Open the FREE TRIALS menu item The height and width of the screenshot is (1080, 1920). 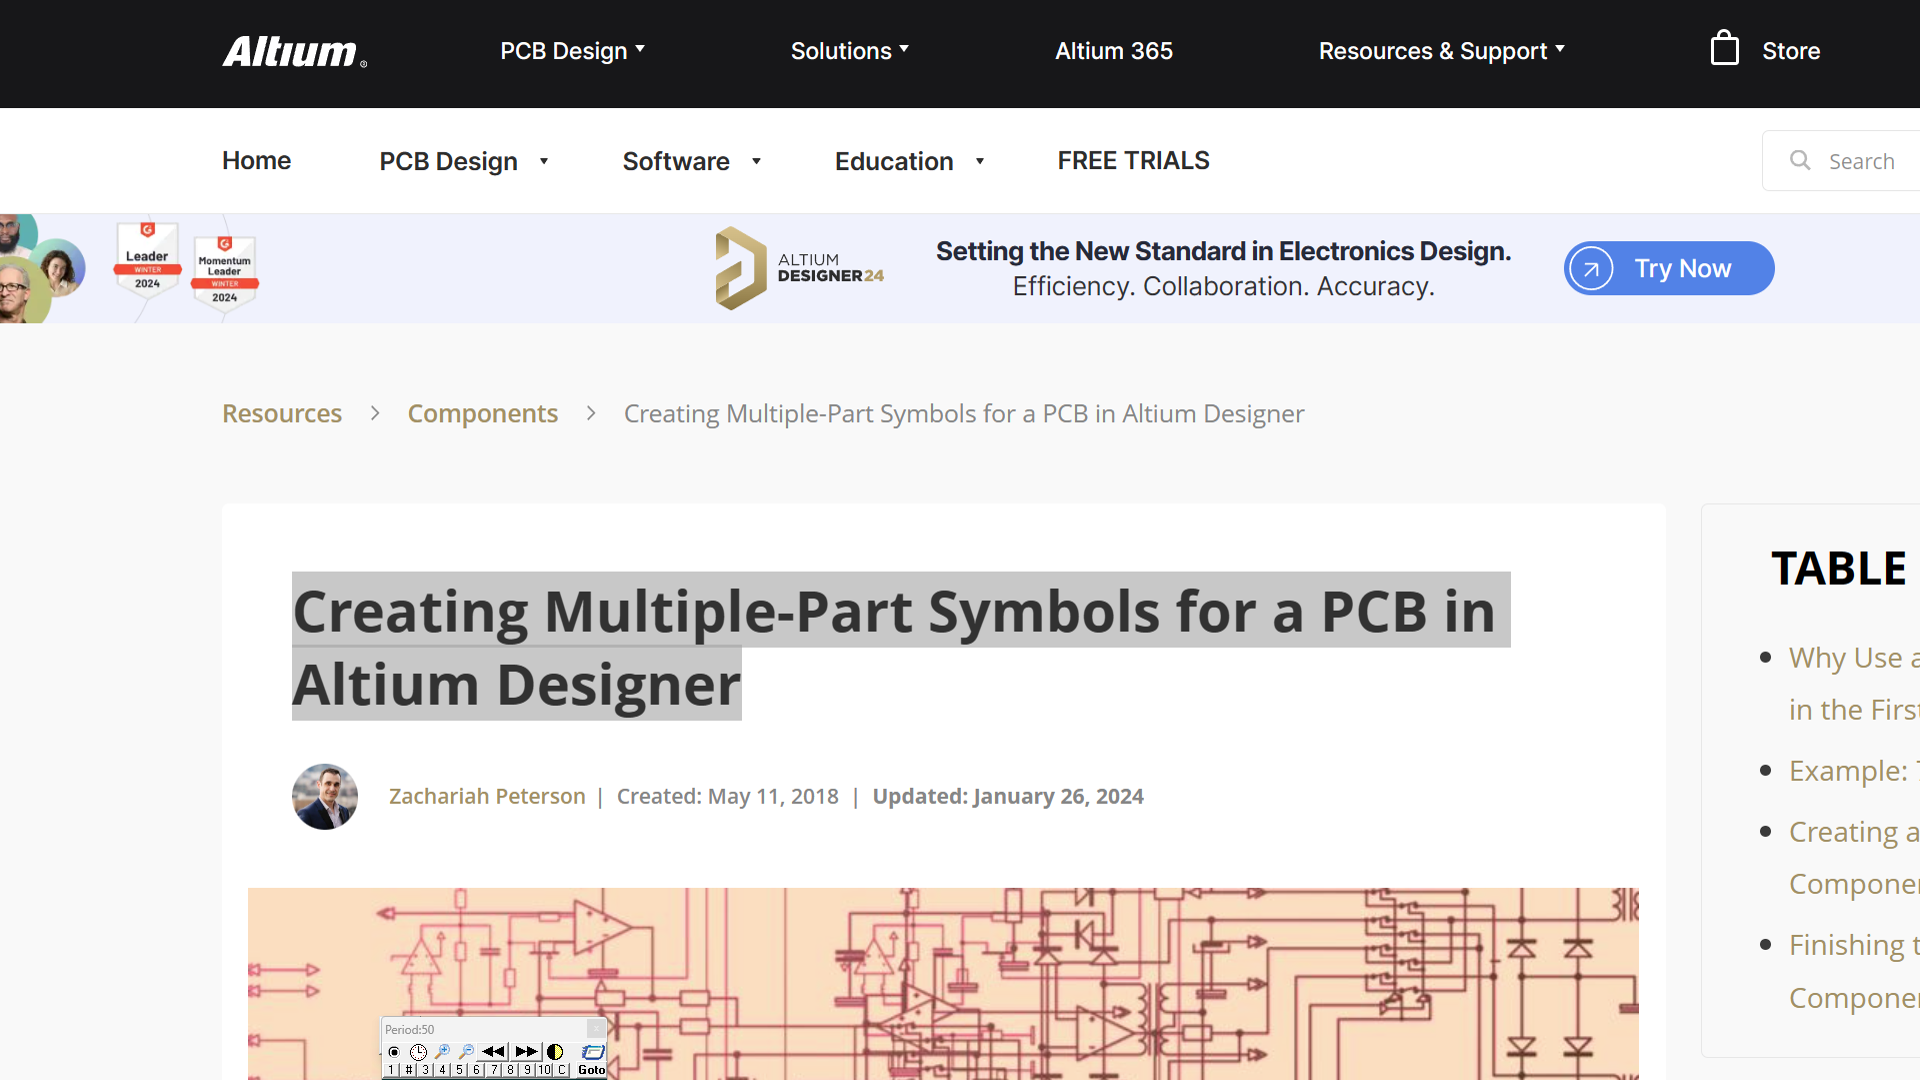[x=1133, y=161]
